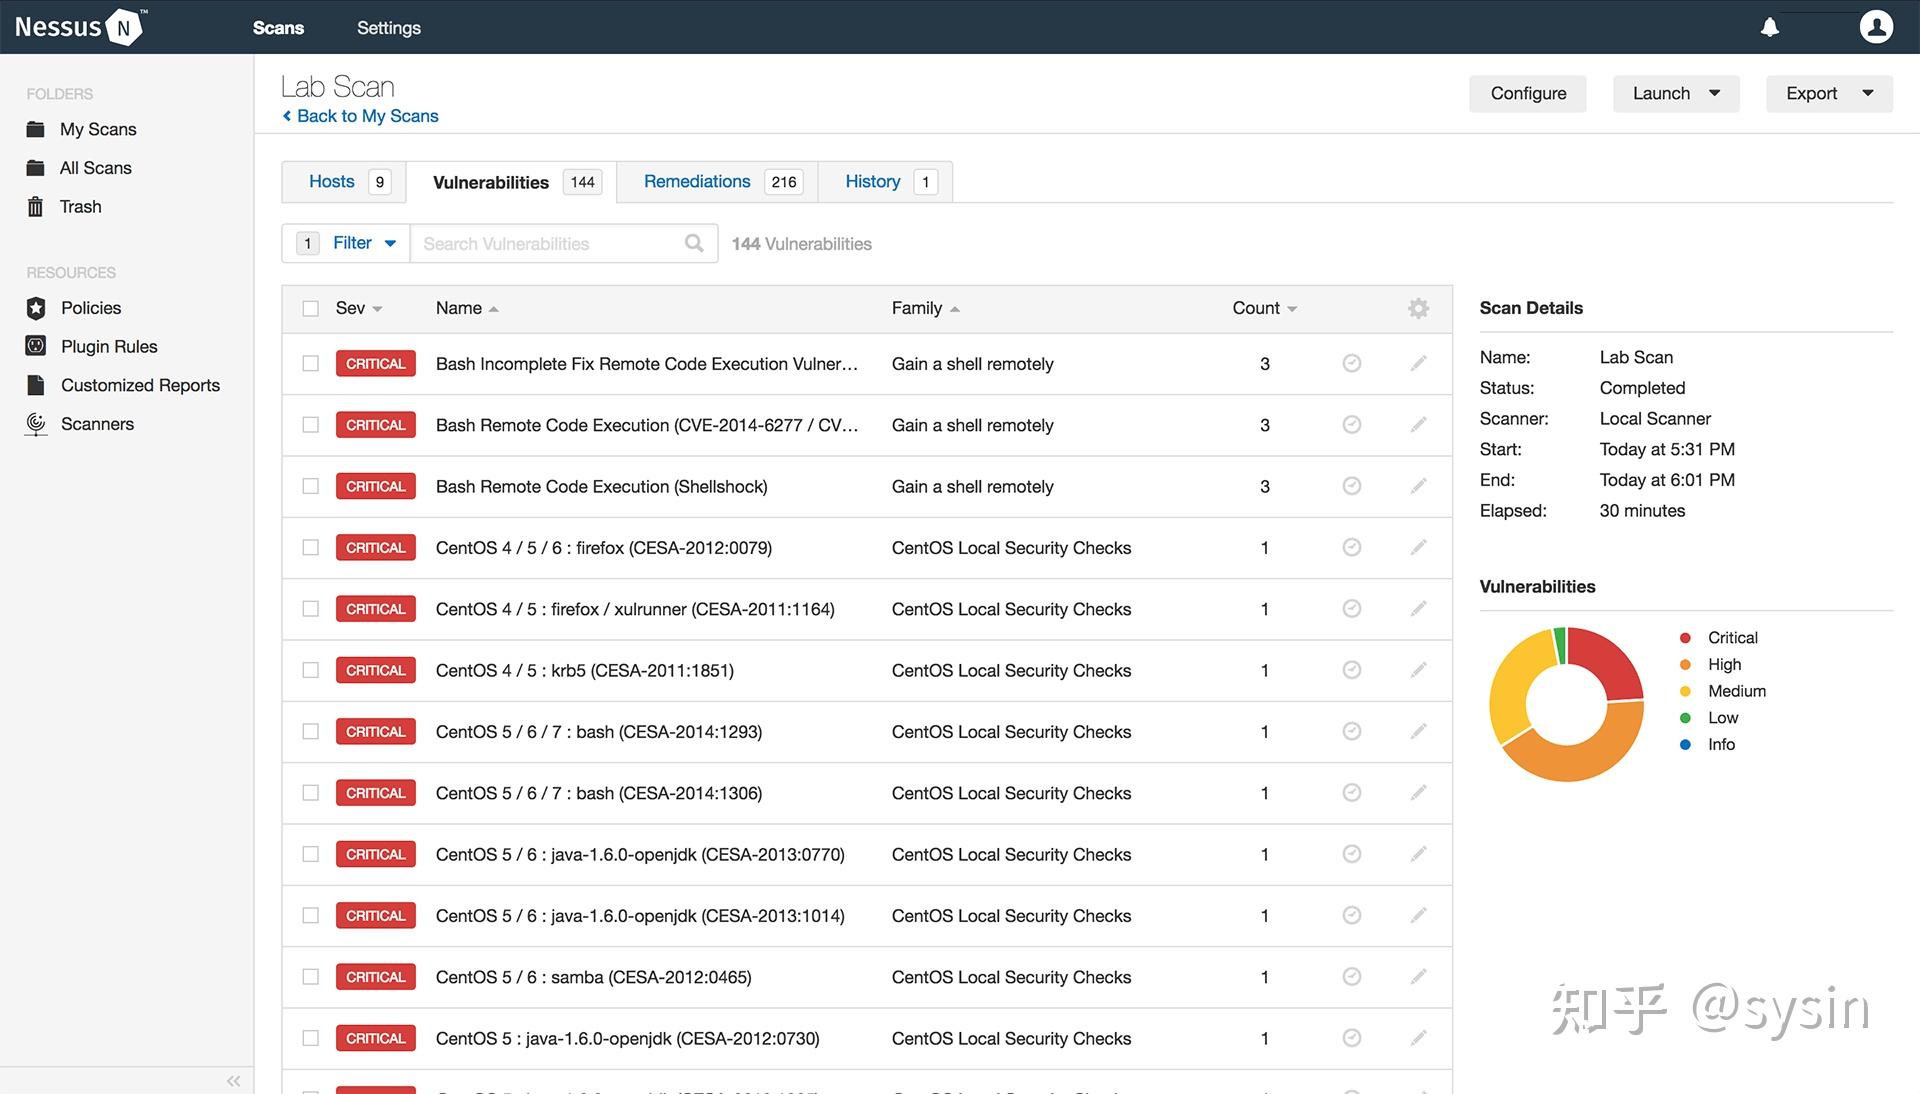This screenshot has width=1920, height=1094.
Task: Click the pencil icon for CESA-2014:1306 row
Action: pos(1418,792)
